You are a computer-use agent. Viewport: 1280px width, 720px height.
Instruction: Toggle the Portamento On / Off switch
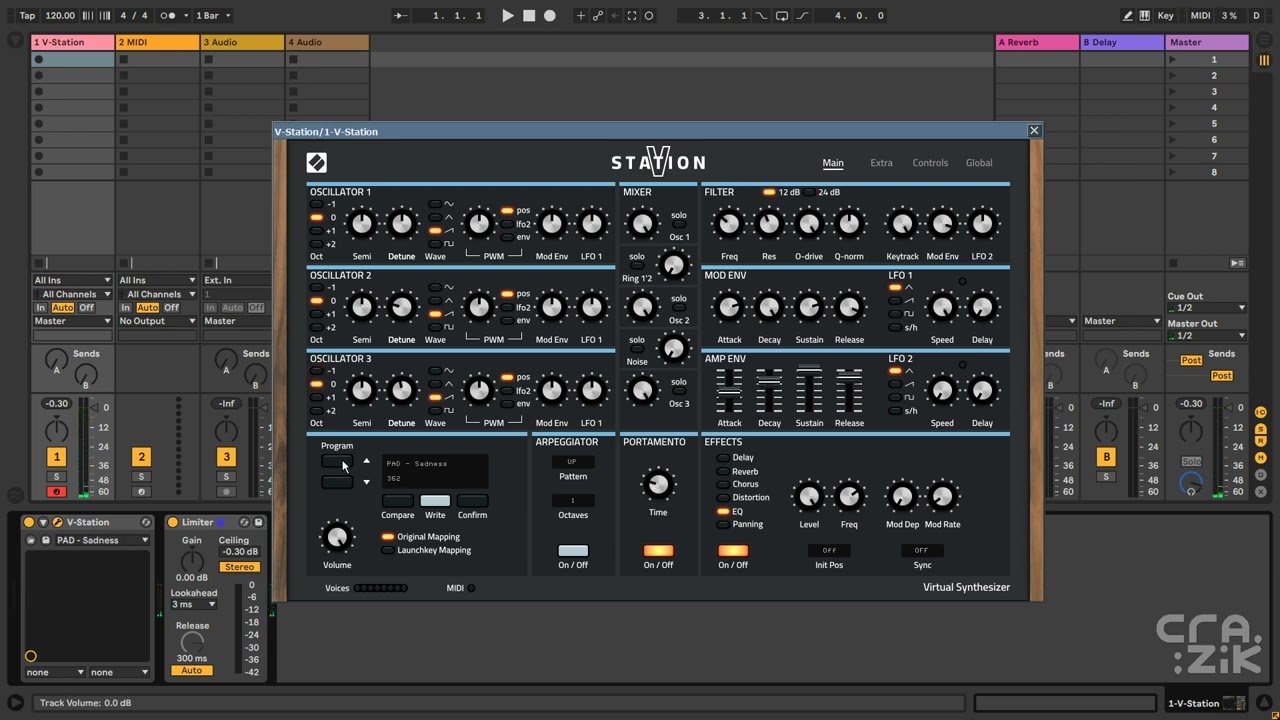point(658,551)
